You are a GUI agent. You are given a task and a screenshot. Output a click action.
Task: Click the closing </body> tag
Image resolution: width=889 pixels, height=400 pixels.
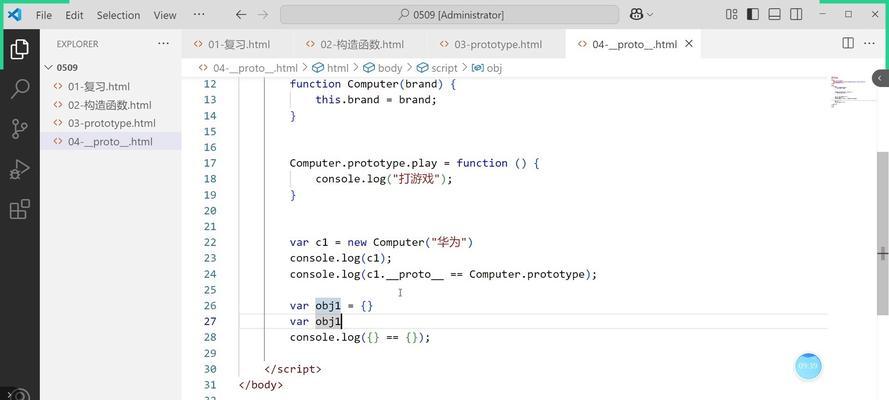pyautogui.click(x=261, y=385)
